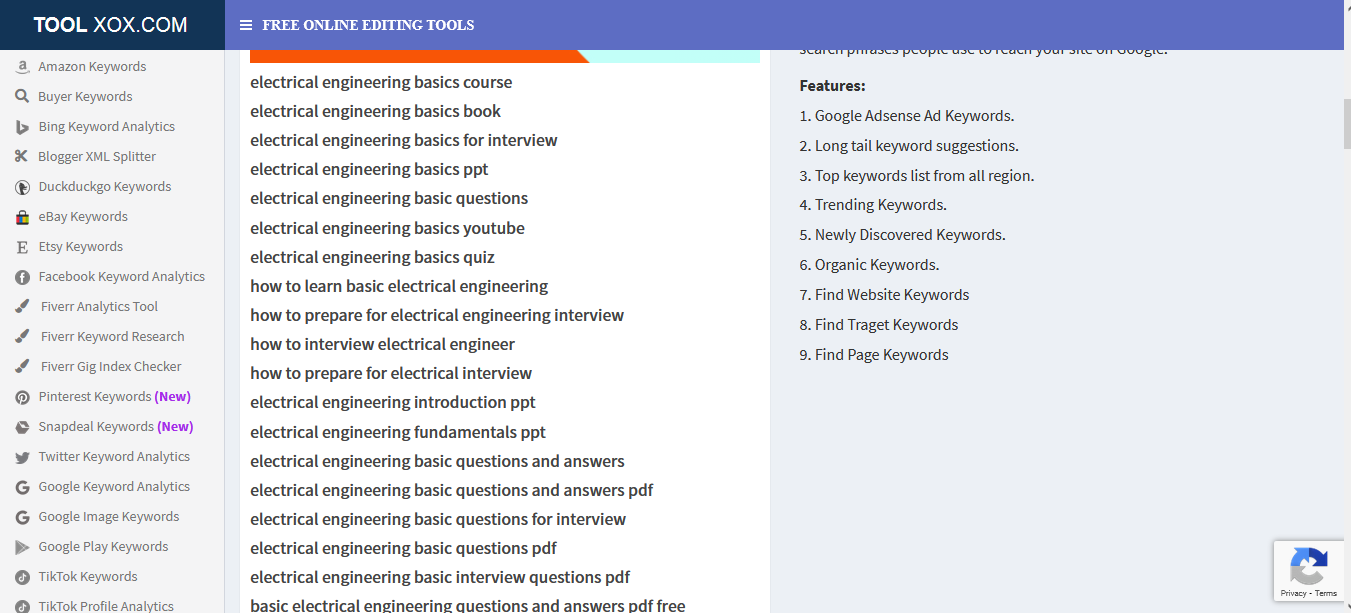Click the hamburger menu icon
Screen dimensions: 1351x613
(x=246, y=25)
